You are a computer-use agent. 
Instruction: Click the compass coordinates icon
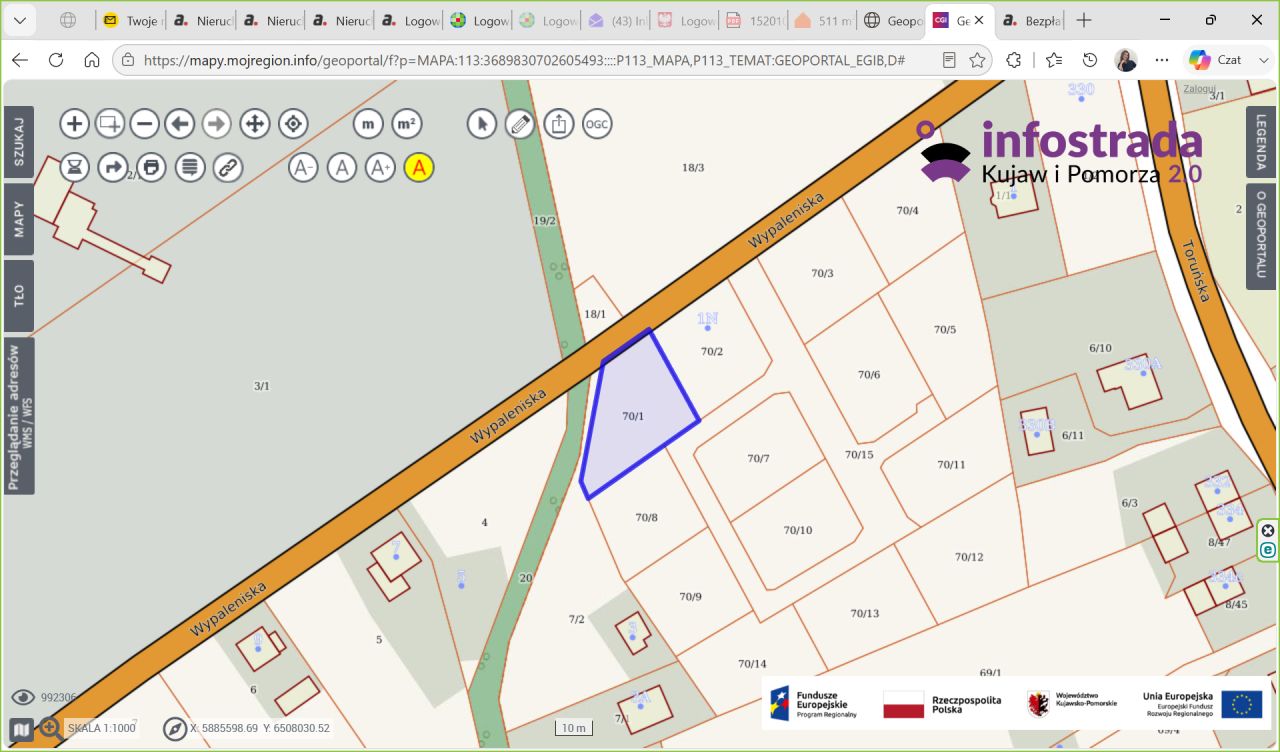coord(175,728)
